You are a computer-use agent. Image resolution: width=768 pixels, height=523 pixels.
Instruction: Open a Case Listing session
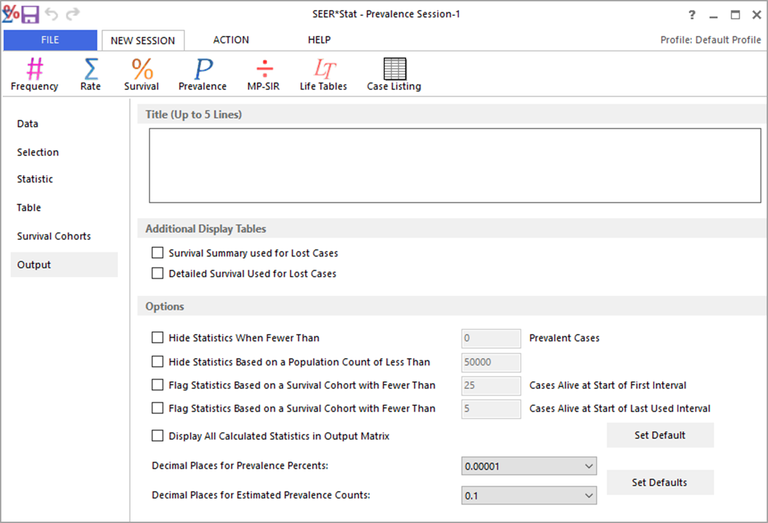pos(393,75)
